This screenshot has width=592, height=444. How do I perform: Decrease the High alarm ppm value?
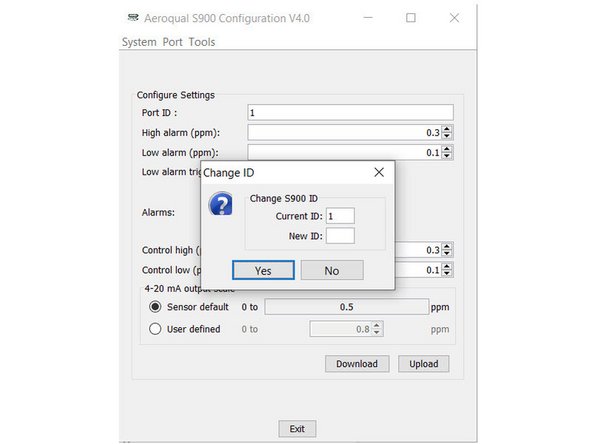point(447,136)
